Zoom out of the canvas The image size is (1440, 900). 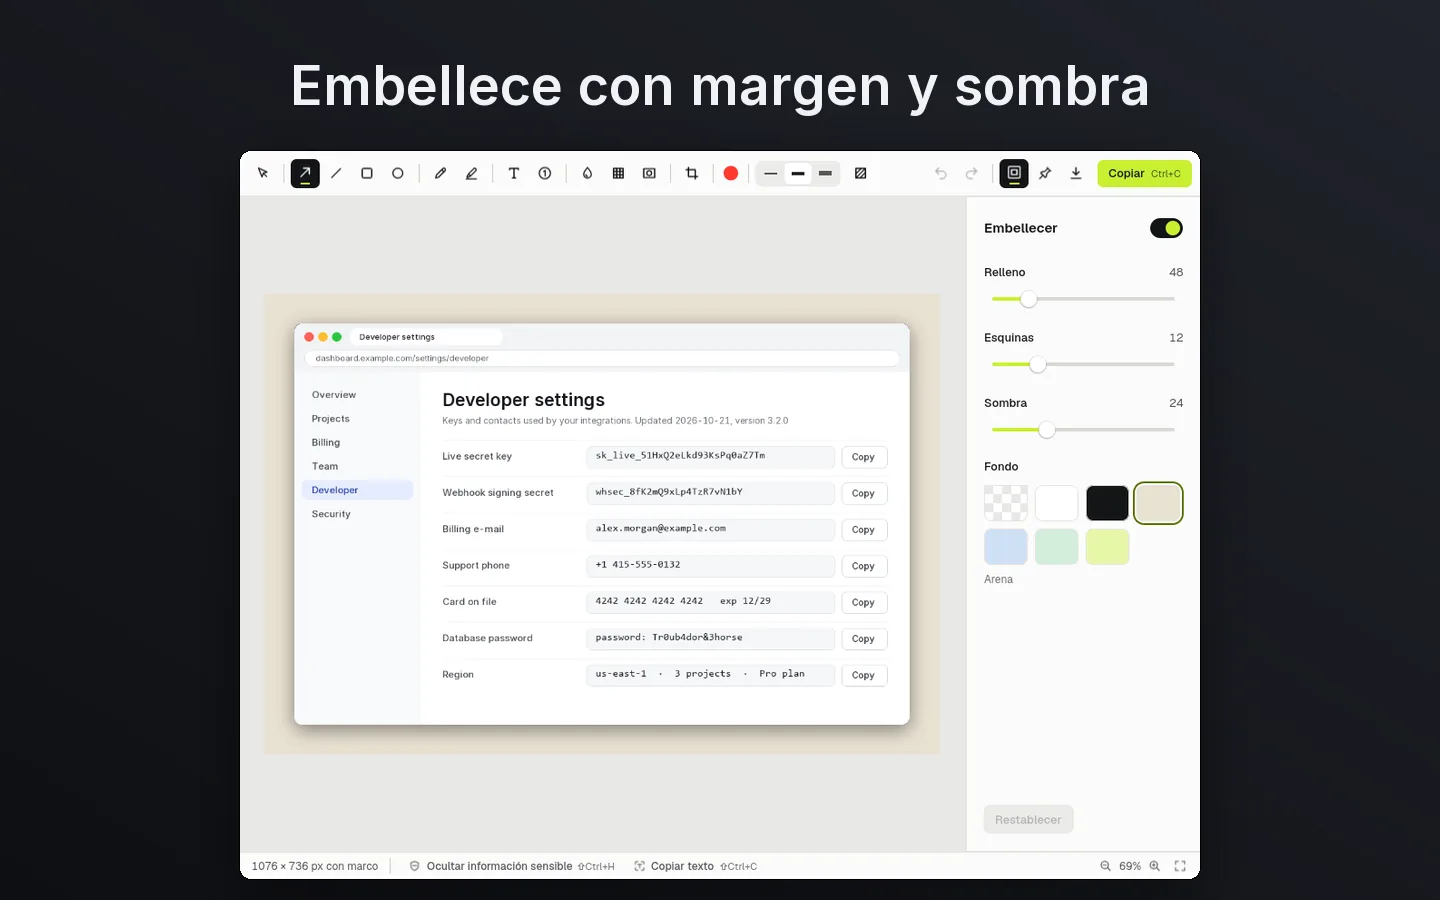point(1105,866)
